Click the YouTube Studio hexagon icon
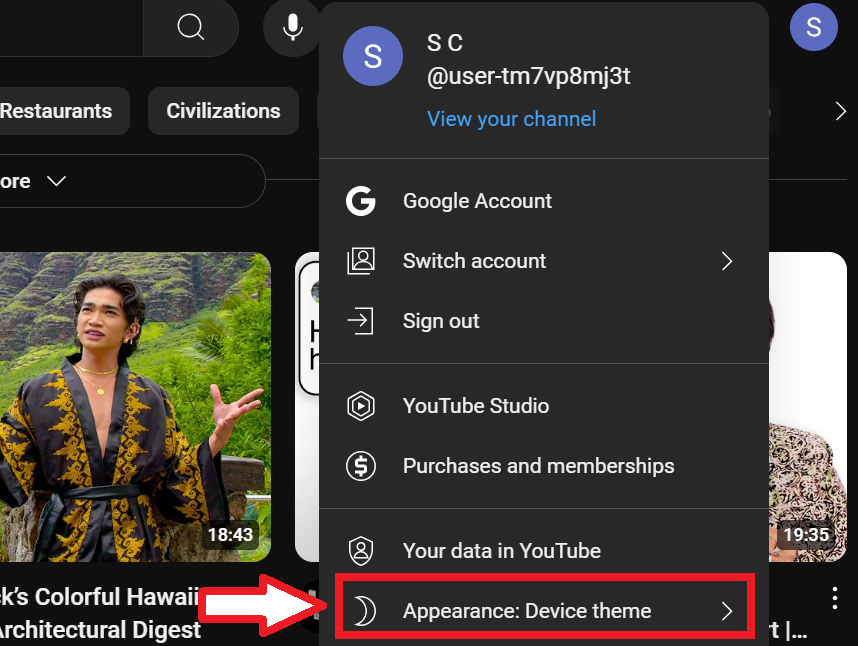 (x=361, y=406)
